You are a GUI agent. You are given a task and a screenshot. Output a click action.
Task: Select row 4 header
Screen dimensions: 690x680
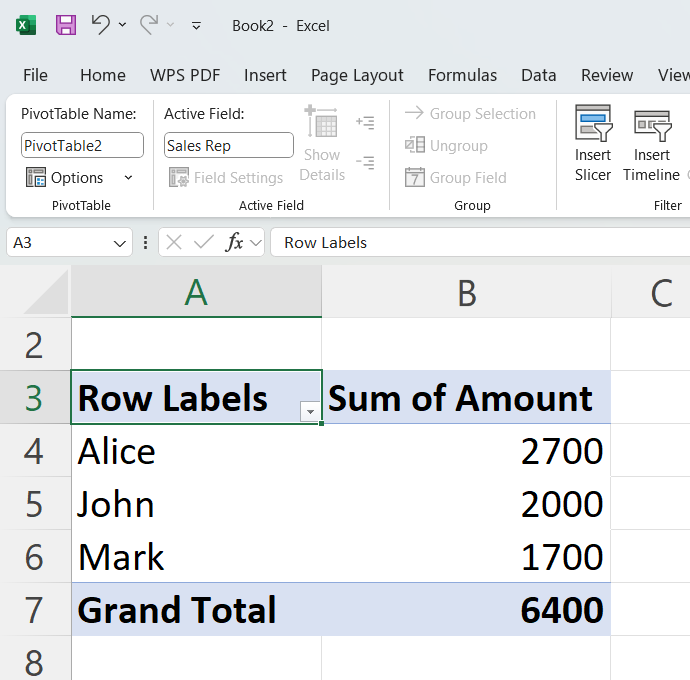[34, 451]
